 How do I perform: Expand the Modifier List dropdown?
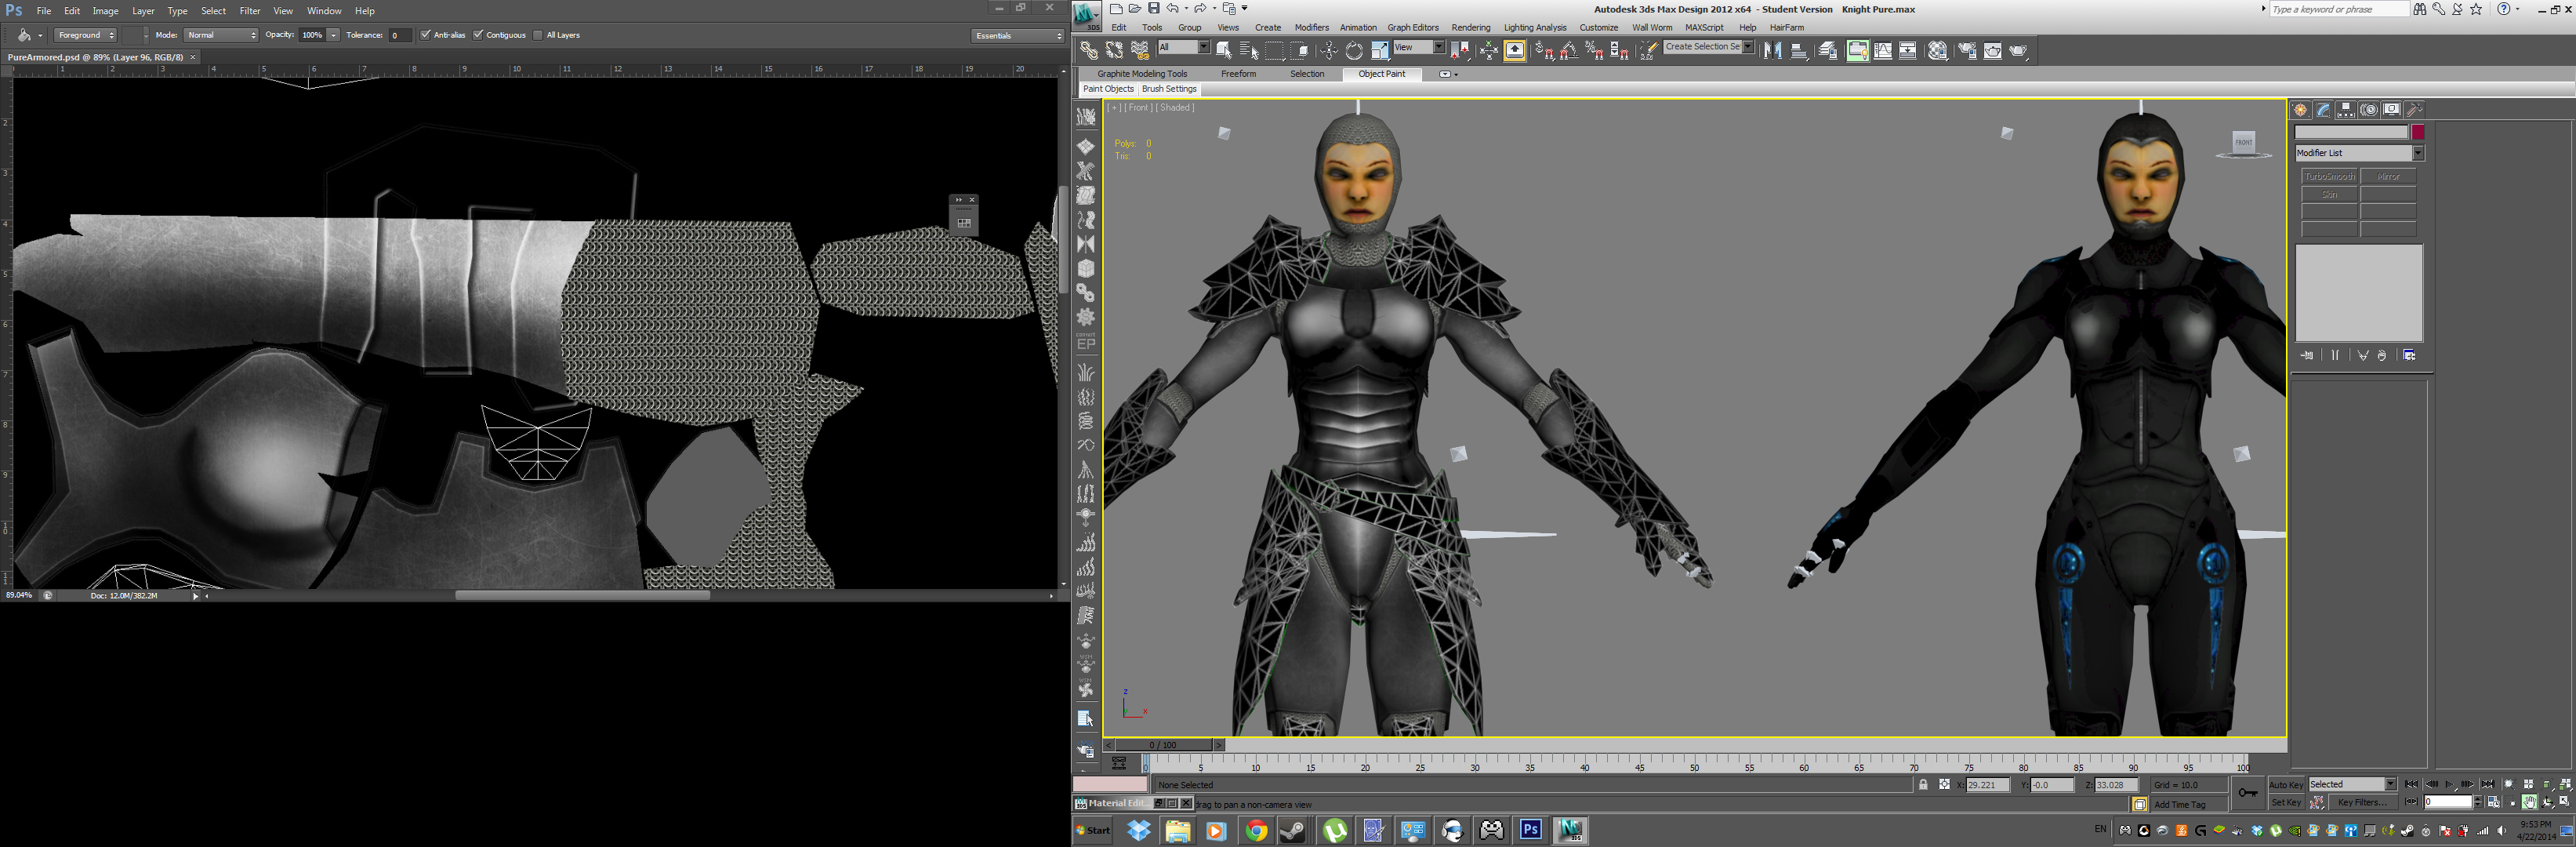[2418, 153]
